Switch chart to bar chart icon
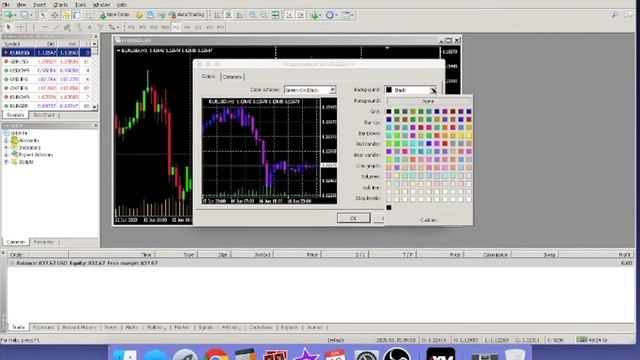Screen dimensions: 640x360 tap(217, 15)
